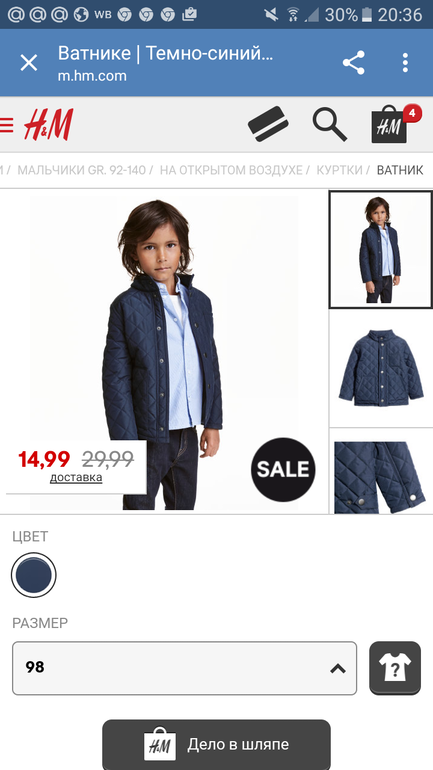Go to НА ОТКРЫТОМ ВОЗДУХЕ breadcrumb
This screenshot has height=770, width=433.
(x=231, y=170)
